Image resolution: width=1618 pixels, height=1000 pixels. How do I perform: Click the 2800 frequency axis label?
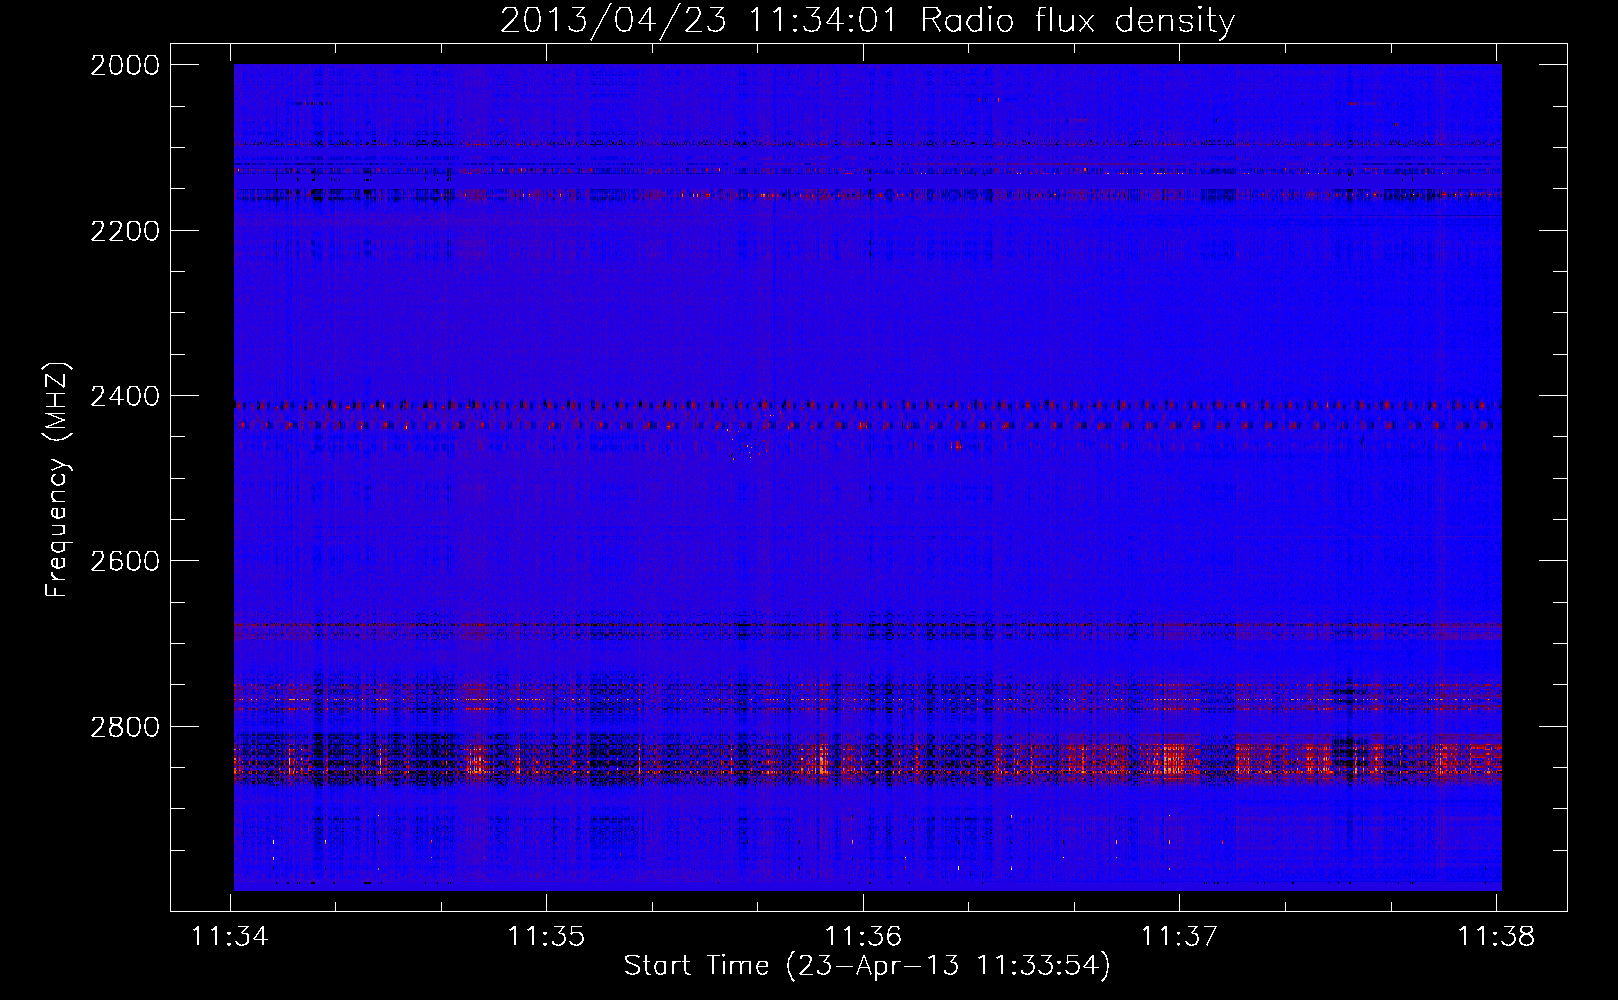tap(125, 726)
